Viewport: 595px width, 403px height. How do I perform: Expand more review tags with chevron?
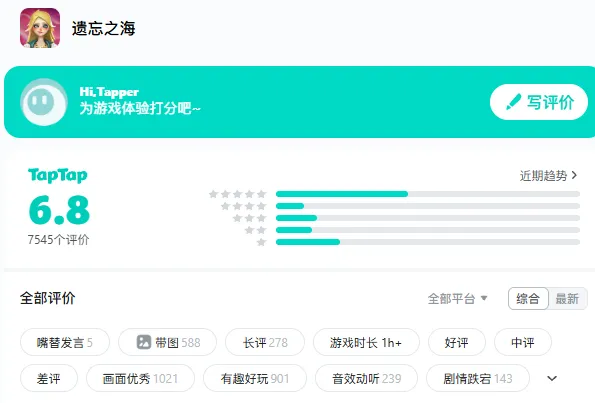tap(552, 378)
